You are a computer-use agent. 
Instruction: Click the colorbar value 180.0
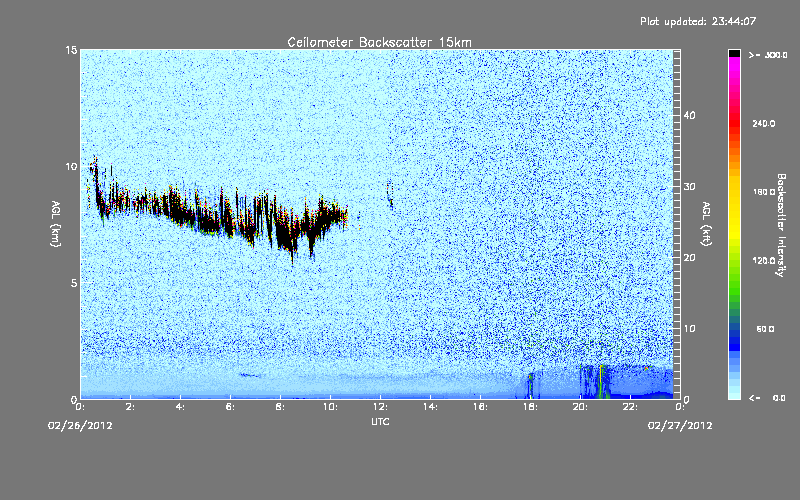coord(764,192)
